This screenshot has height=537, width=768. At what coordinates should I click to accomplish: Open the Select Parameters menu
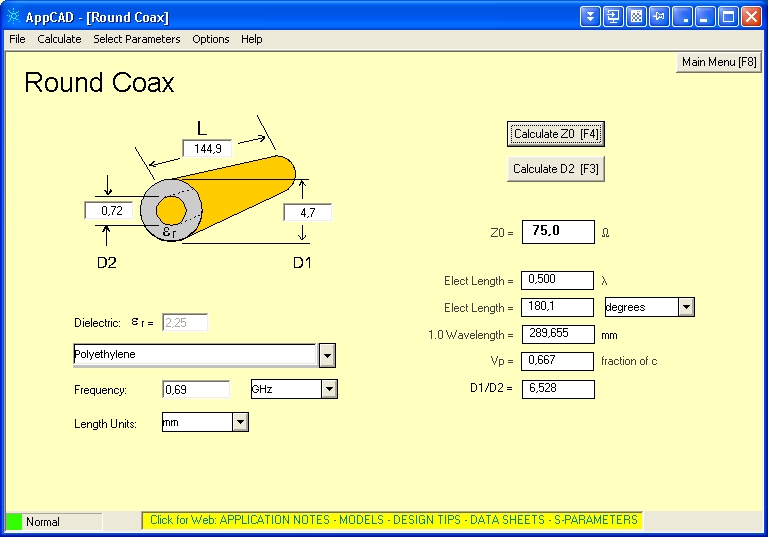pyautogui.click(x=137, y=39)
